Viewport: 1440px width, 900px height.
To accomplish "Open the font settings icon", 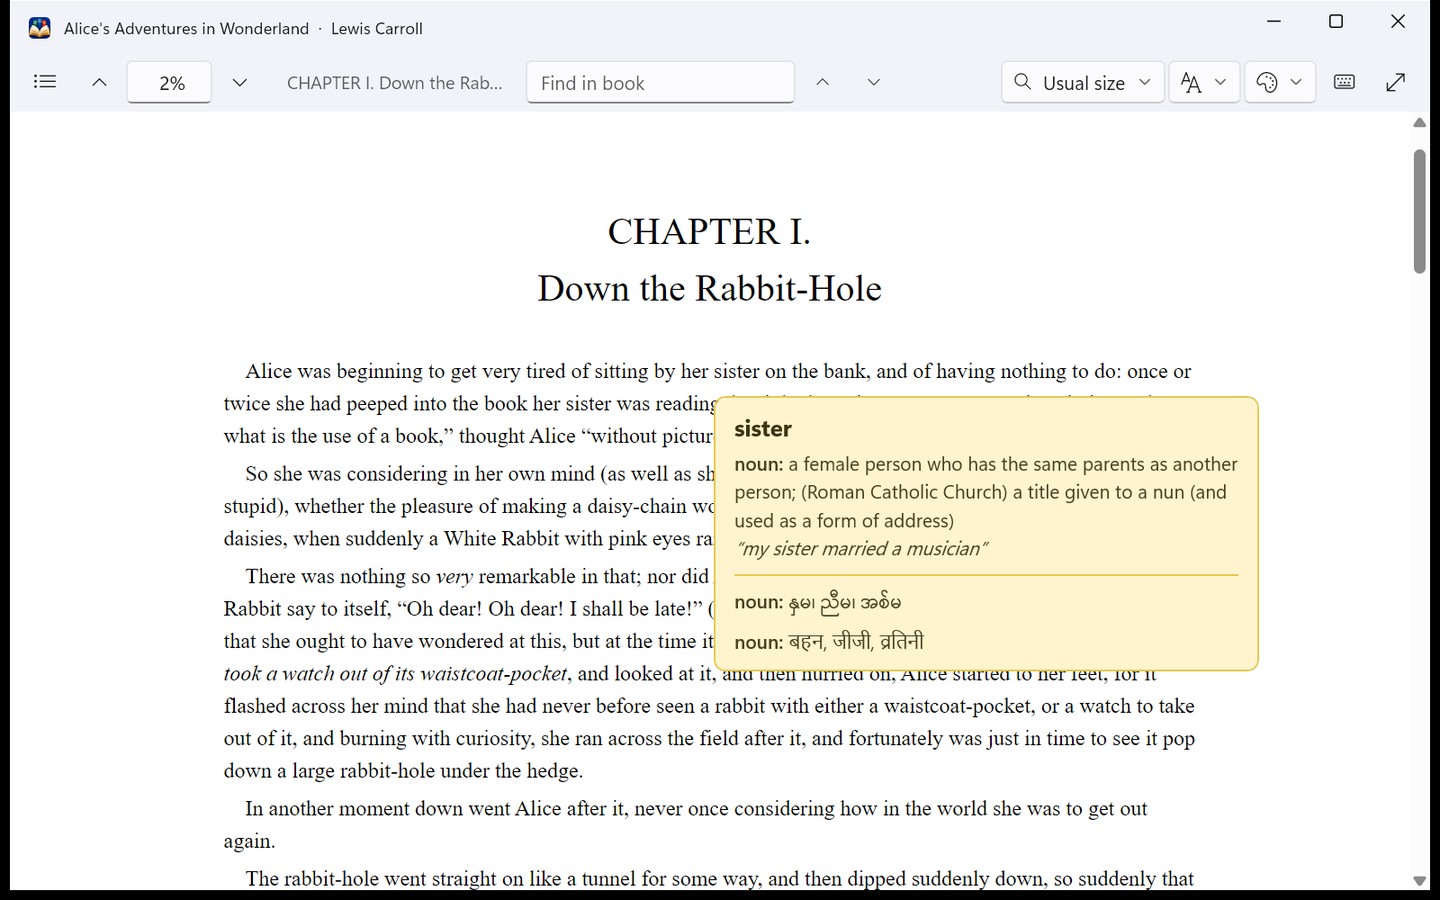I will click(x=1190, y=83).
